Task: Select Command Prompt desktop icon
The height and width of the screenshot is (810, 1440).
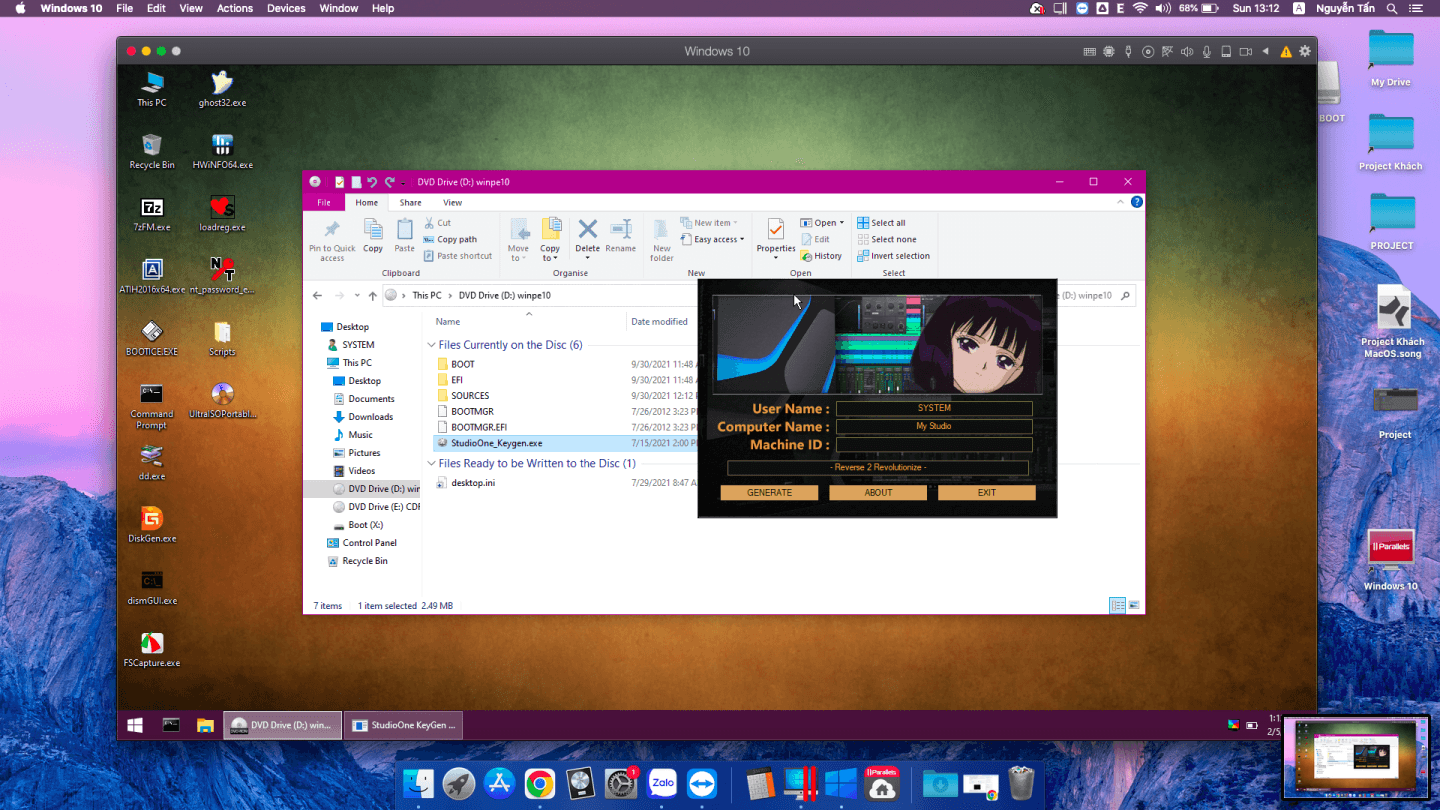Action: [x=152, y=406]
